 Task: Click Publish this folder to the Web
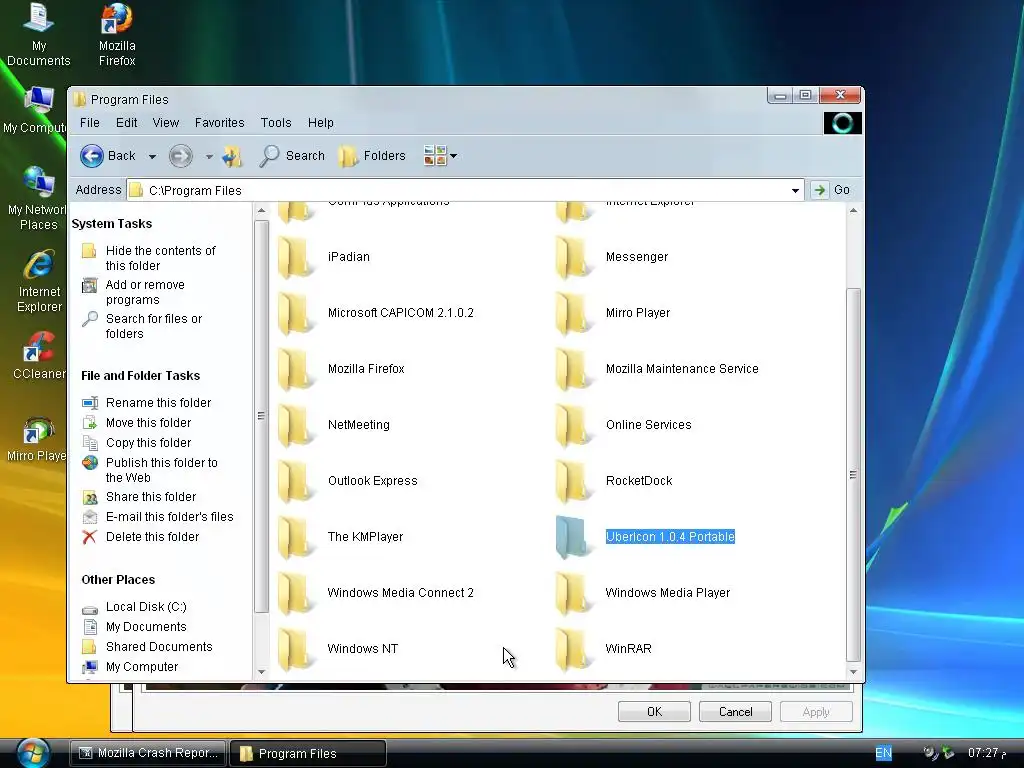161,470
